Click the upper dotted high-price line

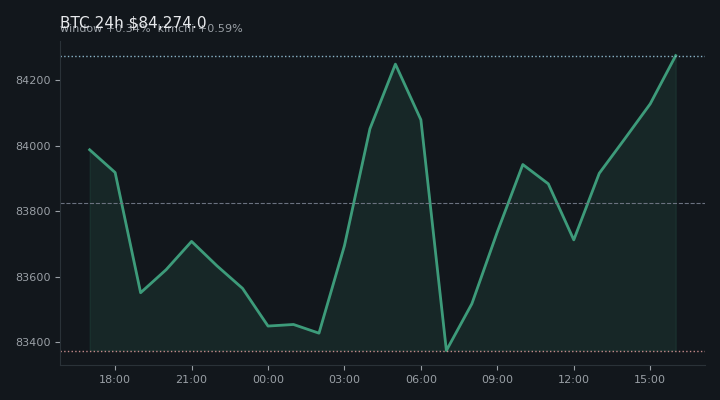coord(382,56)
